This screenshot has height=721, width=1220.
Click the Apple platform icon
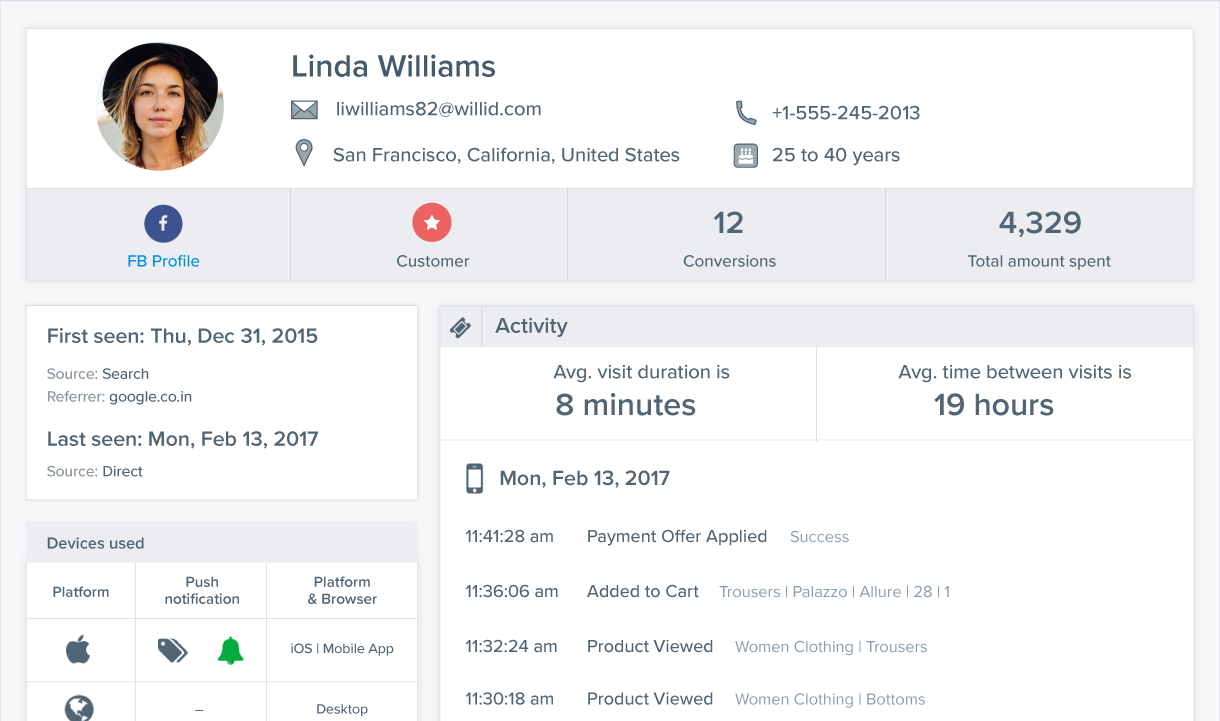[78, 649]
